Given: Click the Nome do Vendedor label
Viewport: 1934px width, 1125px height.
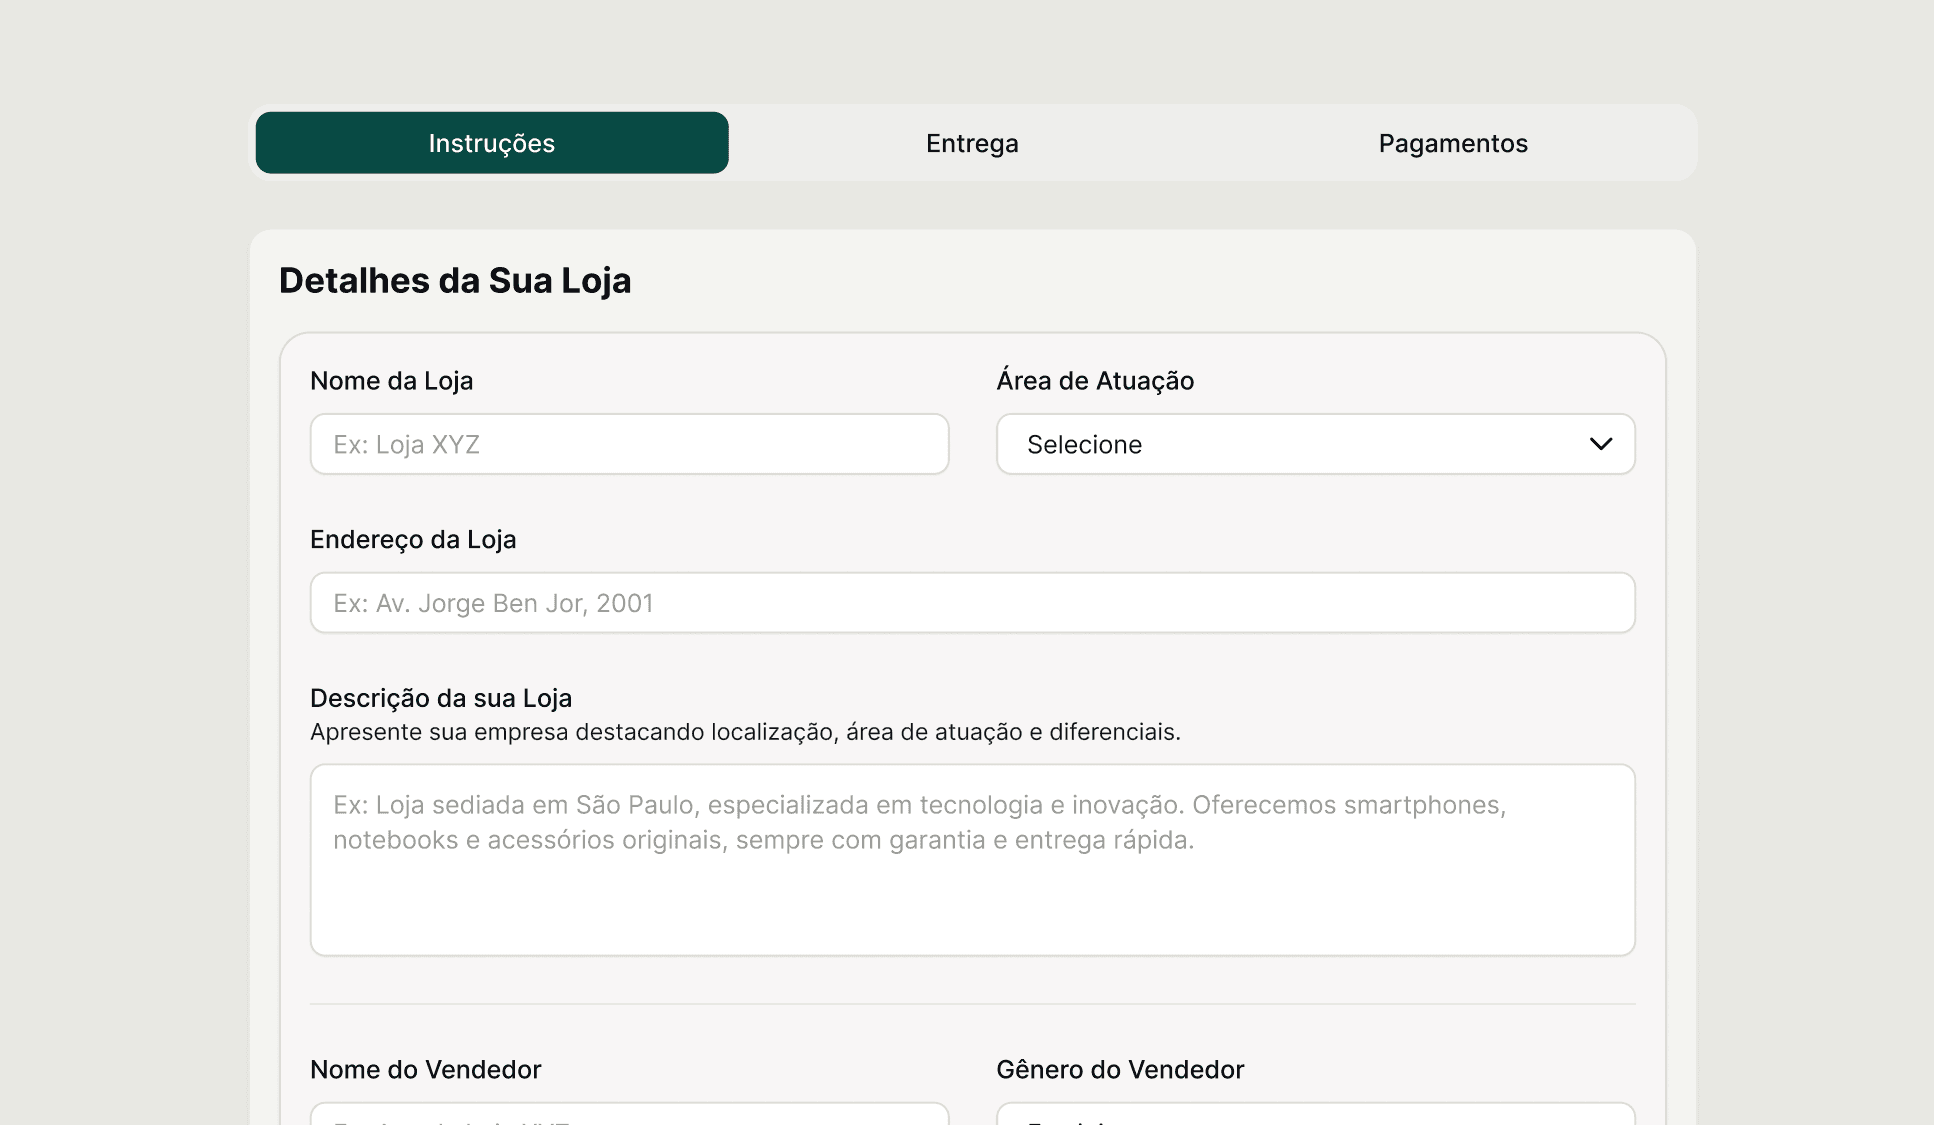Looking at the screenshot, I should [x=425, y=1070].
